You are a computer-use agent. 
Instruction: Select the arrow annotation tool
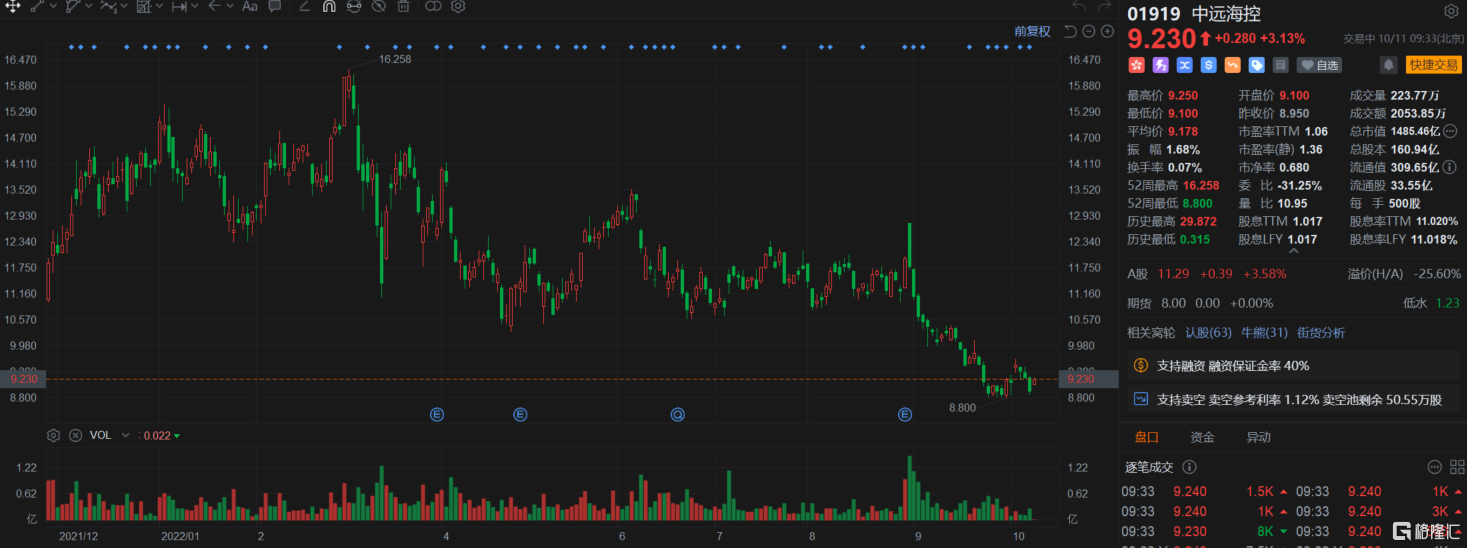(214, 6)
